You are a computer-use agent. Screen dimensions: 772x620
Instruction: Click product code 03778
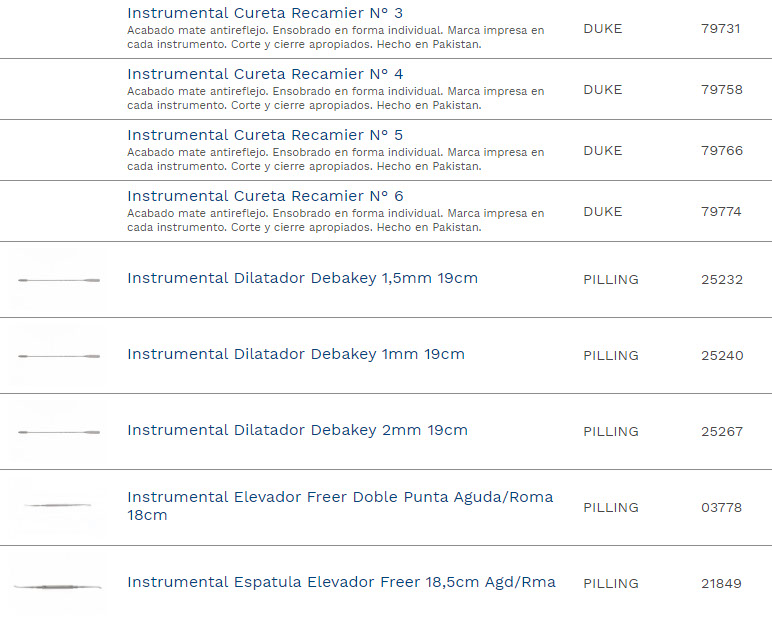pos(722,508)
